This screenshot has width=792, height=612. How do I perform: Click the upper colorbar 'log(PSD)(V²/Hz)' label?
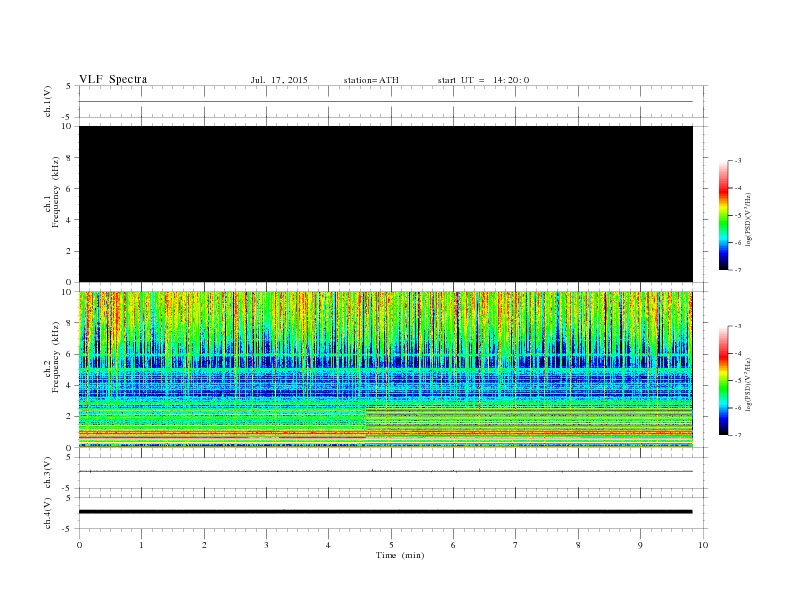coord(749,219)
